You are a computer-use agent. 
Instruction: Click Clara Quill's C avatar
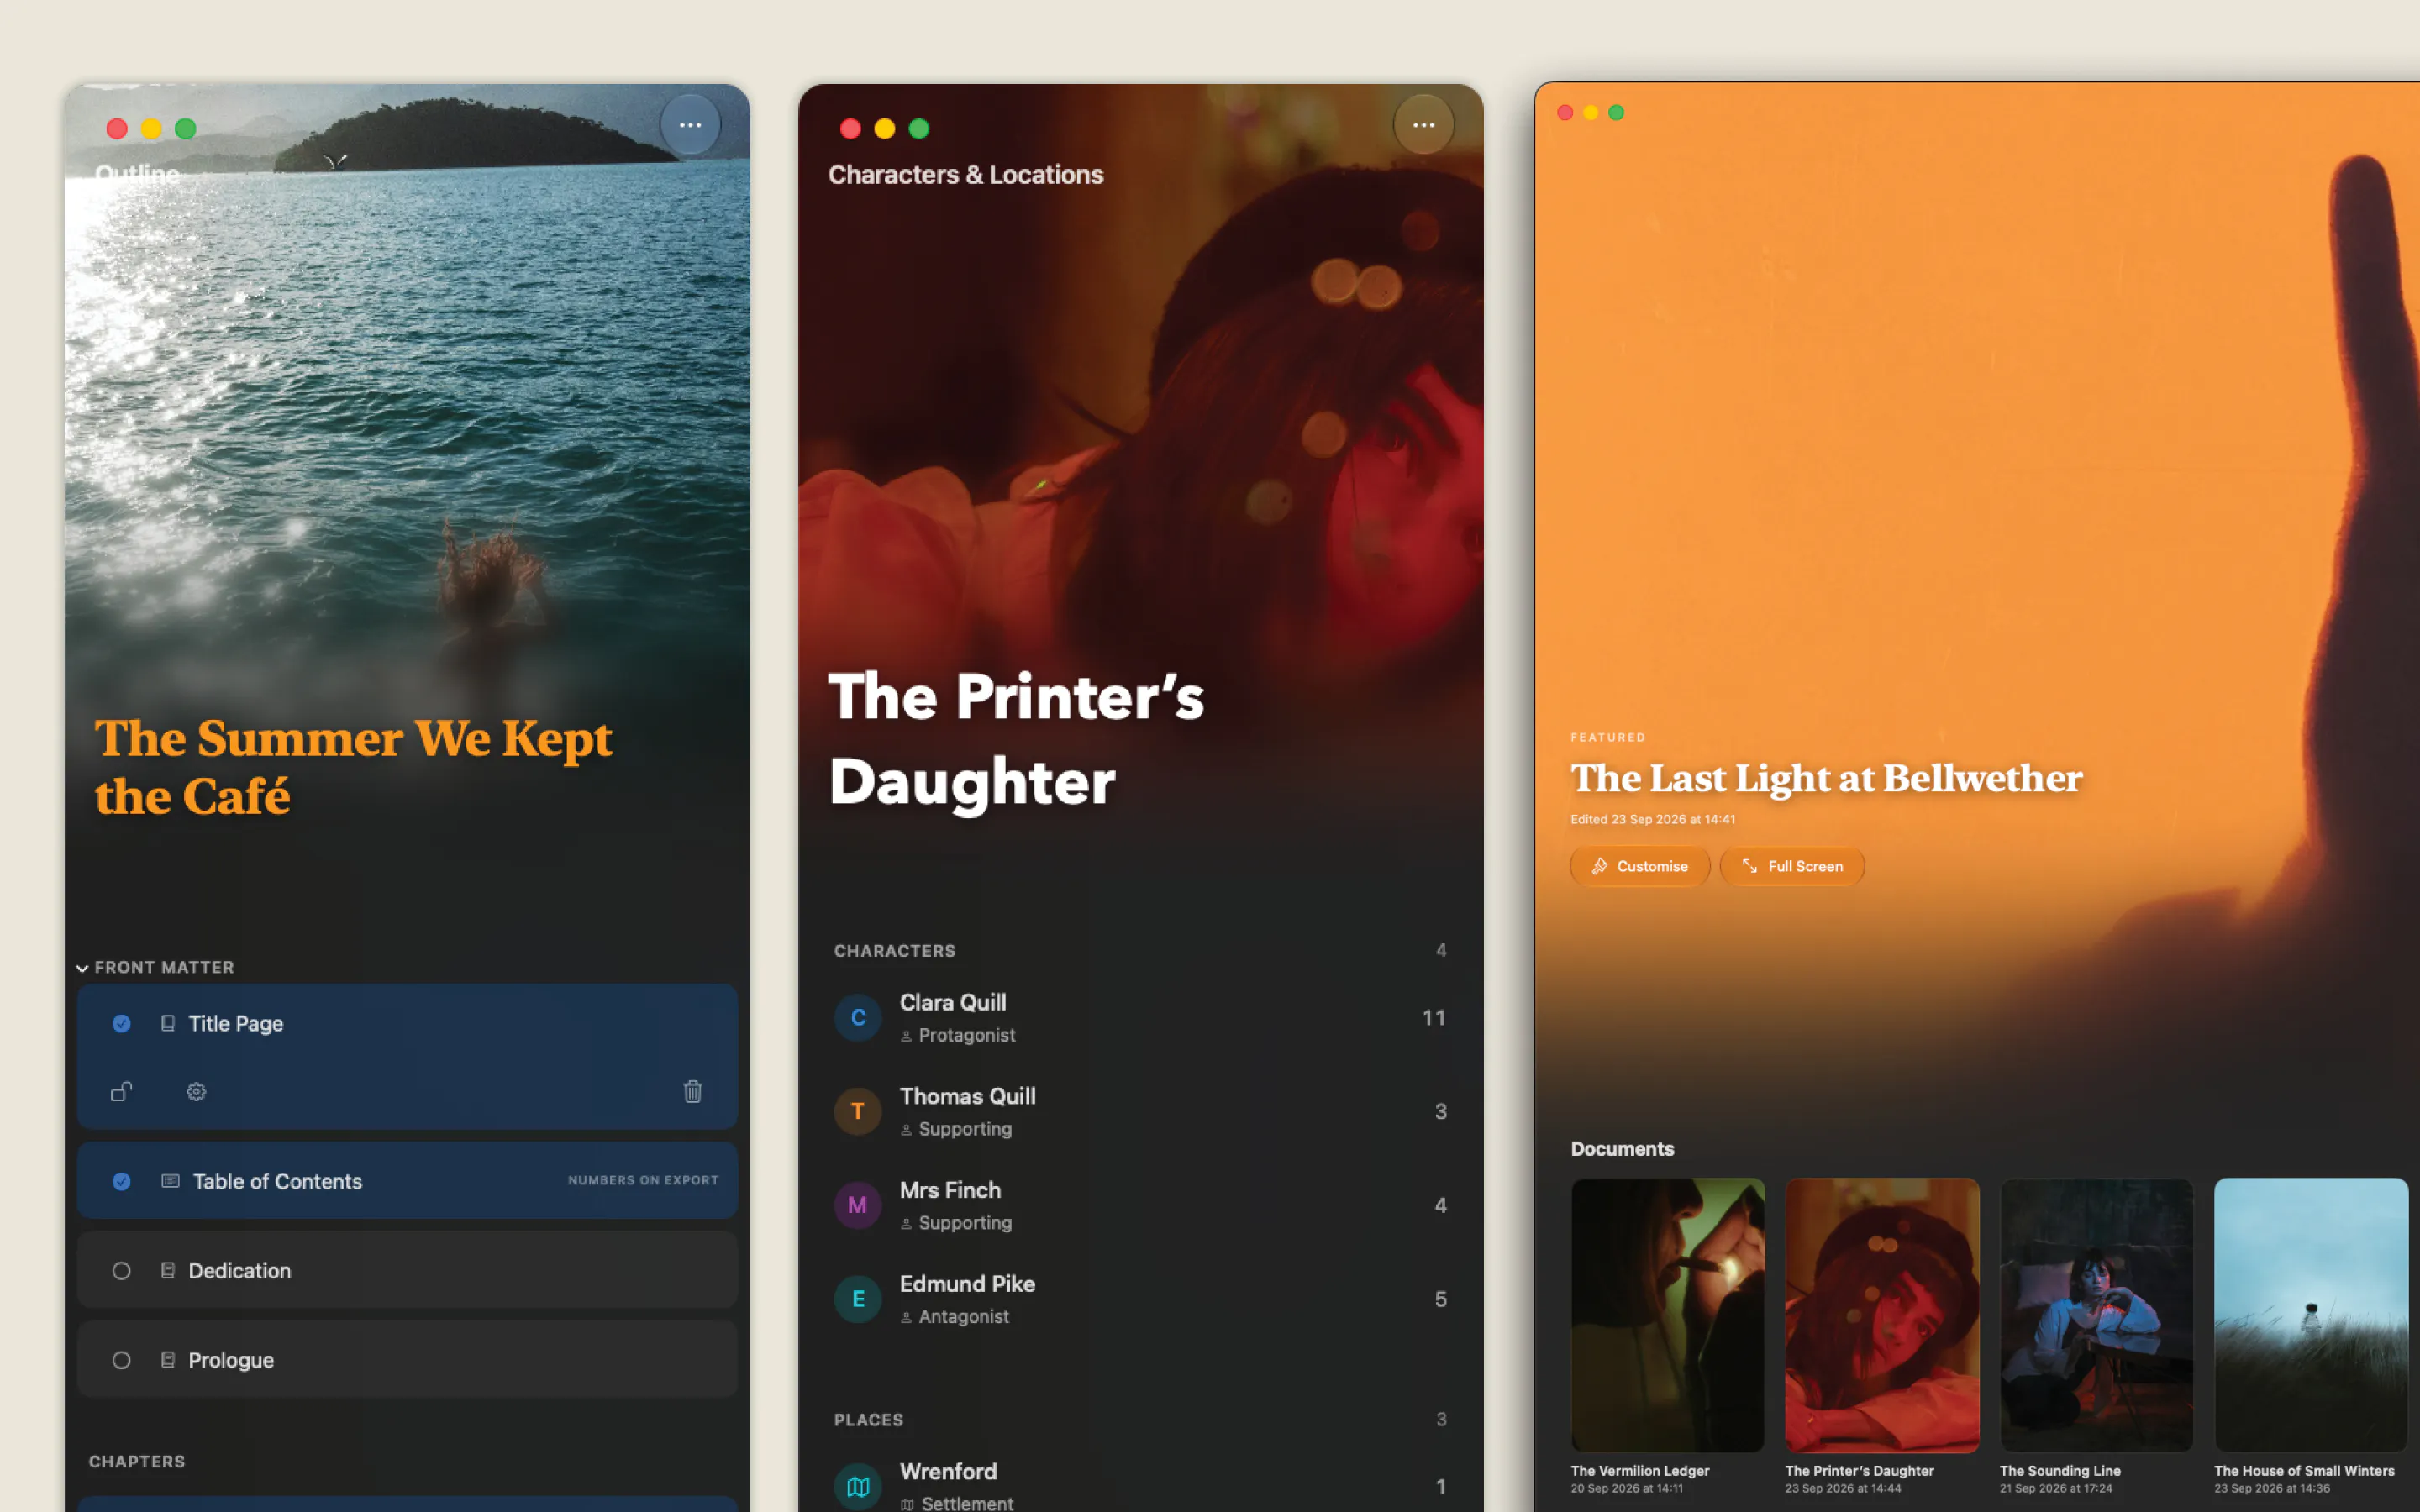(x=858, y=1017)
